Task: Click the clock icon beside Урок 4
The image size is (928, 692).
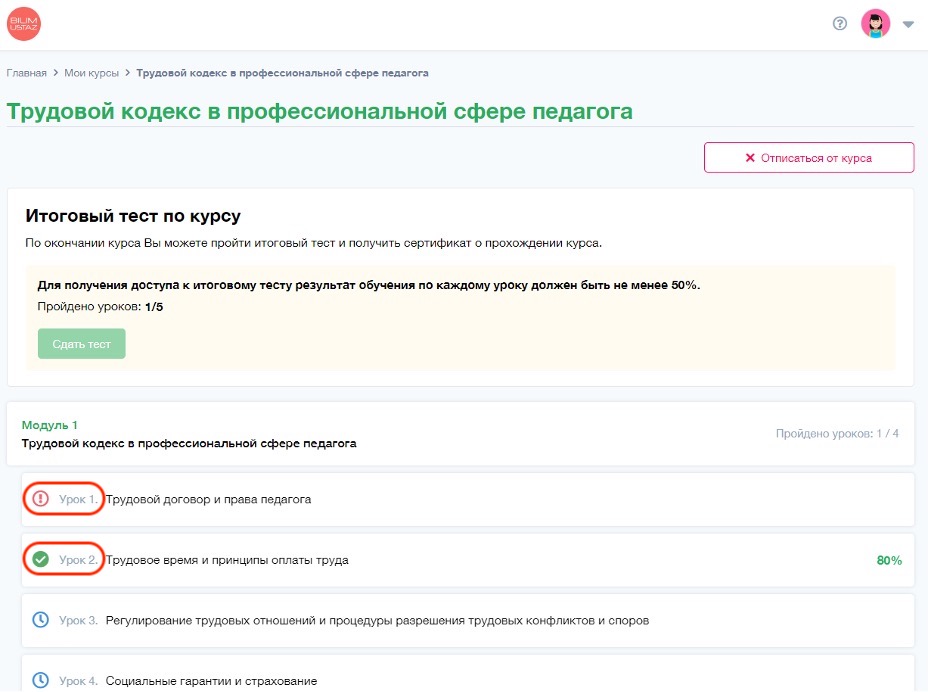Action: click(x=41, y=681)
